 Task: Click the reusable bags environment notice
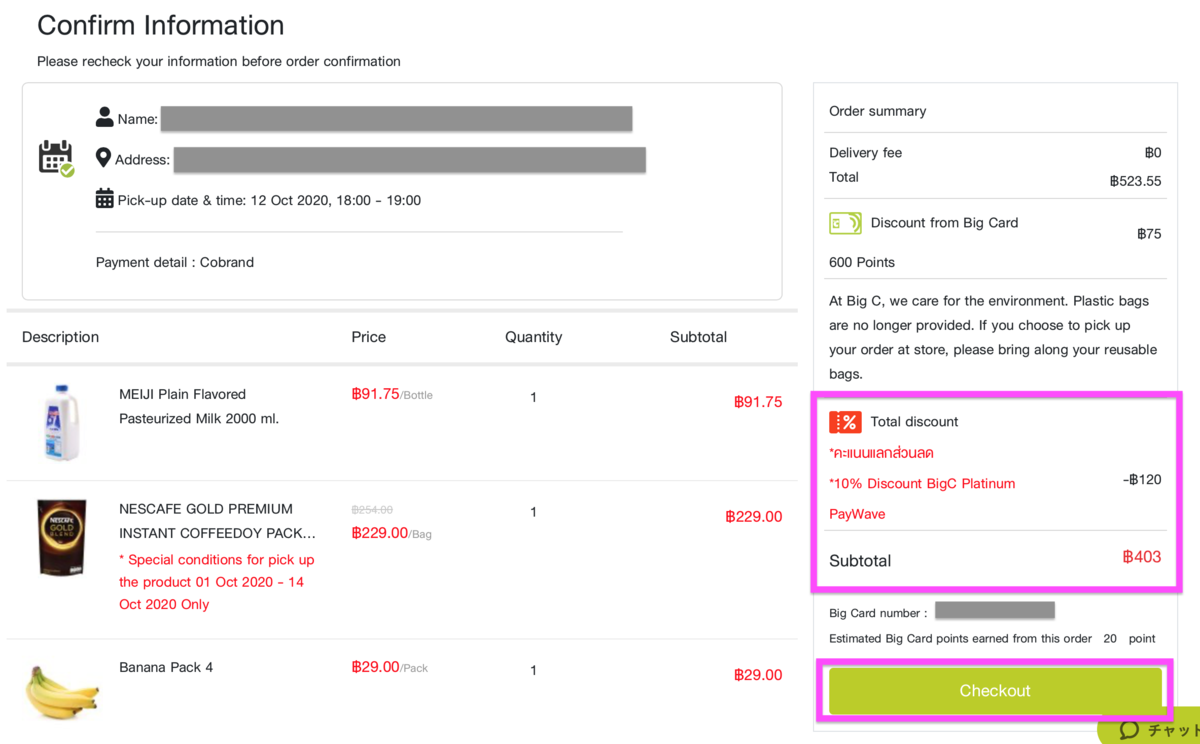pos(993,337)
